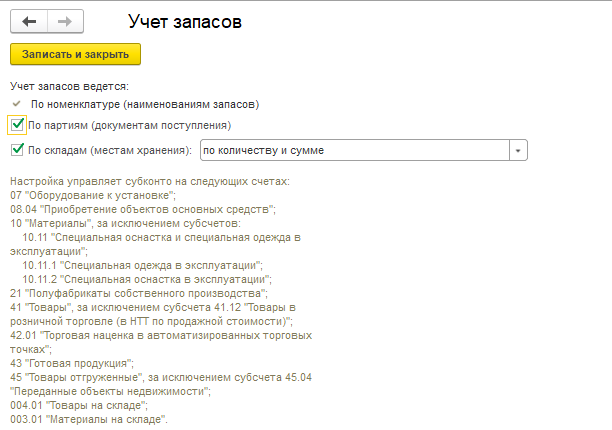
Task: Click the 'По складам (местам хранения):' label
Action: (110, 151)
